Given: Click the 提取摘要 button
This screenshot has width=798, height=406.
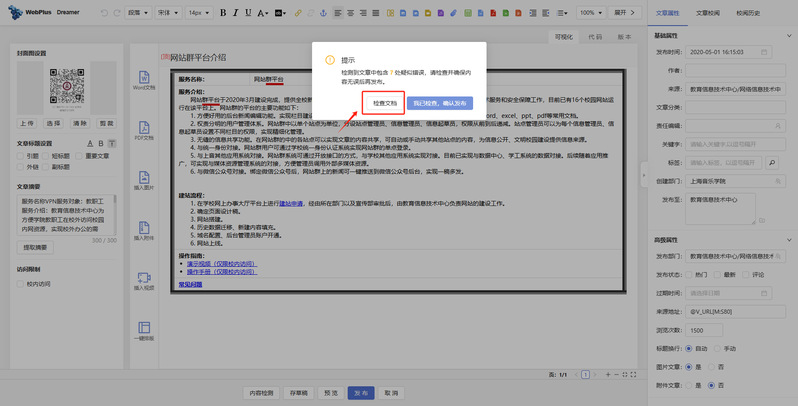Looking at the screenshot, I should (35, 247).
